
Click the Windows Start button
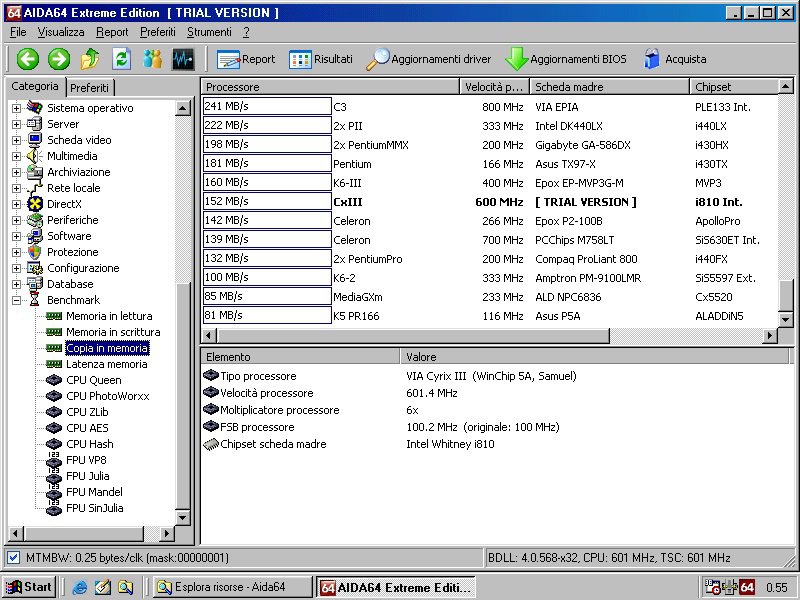click(29, 587)
